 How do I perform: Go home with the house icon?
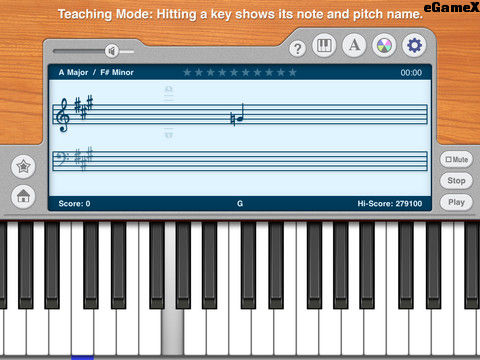pos(23,196)
